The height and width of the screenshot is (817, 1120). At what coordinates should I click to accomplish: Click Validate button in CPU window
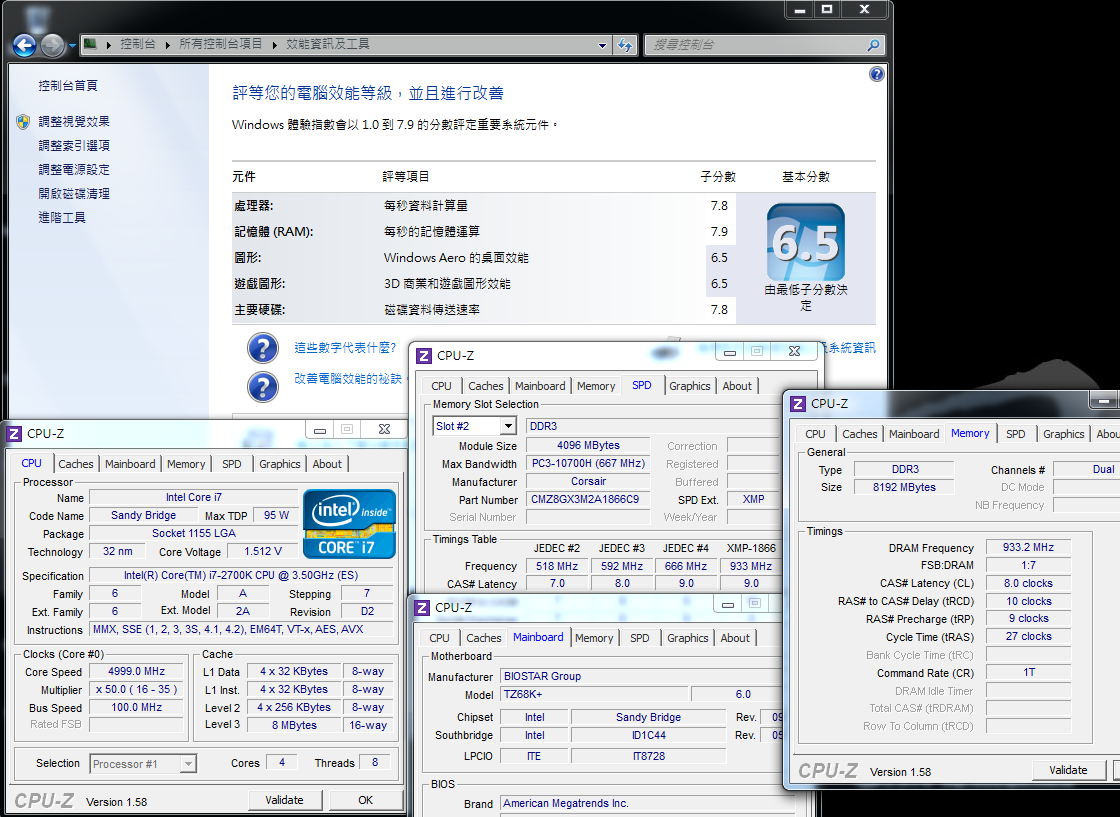[284, 801]
